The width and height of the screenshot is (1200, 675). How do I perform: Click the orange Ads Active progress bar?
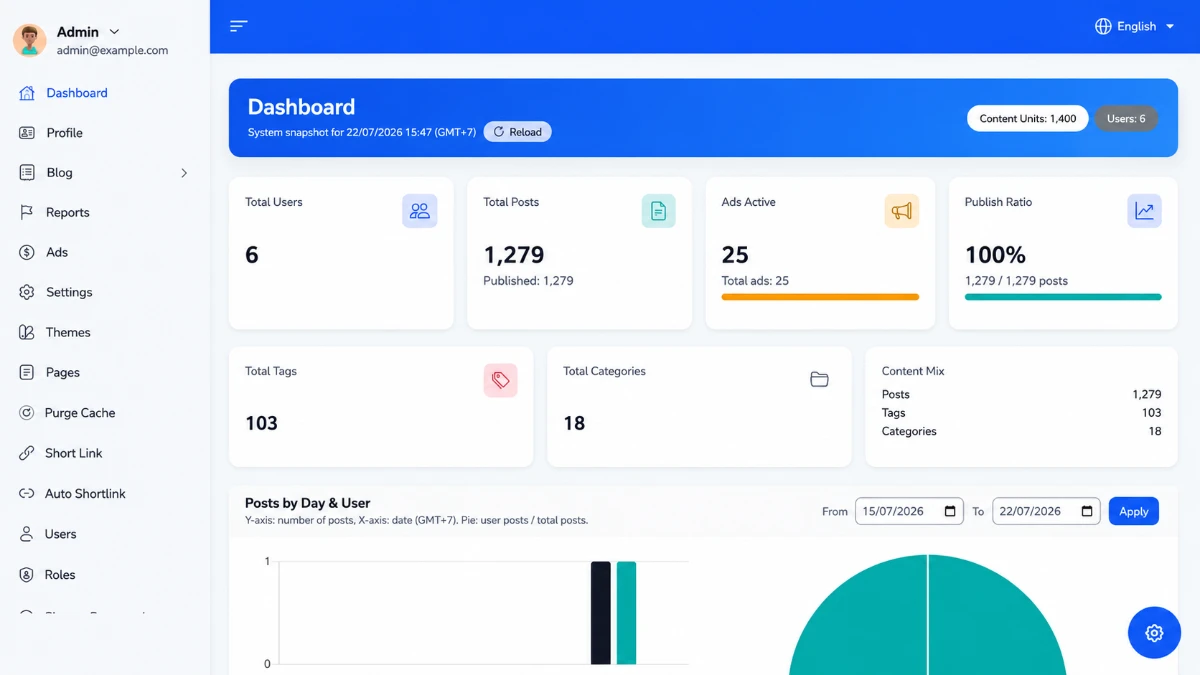820,297
